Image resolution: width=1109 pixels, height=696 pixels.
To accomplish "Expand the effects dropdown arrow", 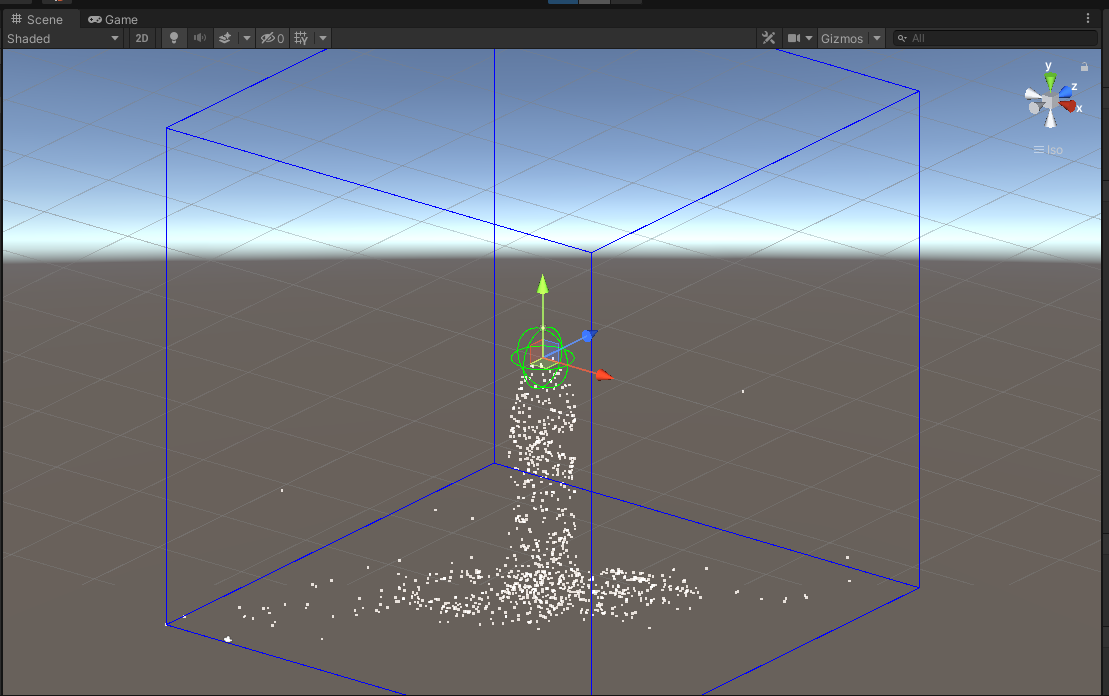I will click(x=246, y=38).
